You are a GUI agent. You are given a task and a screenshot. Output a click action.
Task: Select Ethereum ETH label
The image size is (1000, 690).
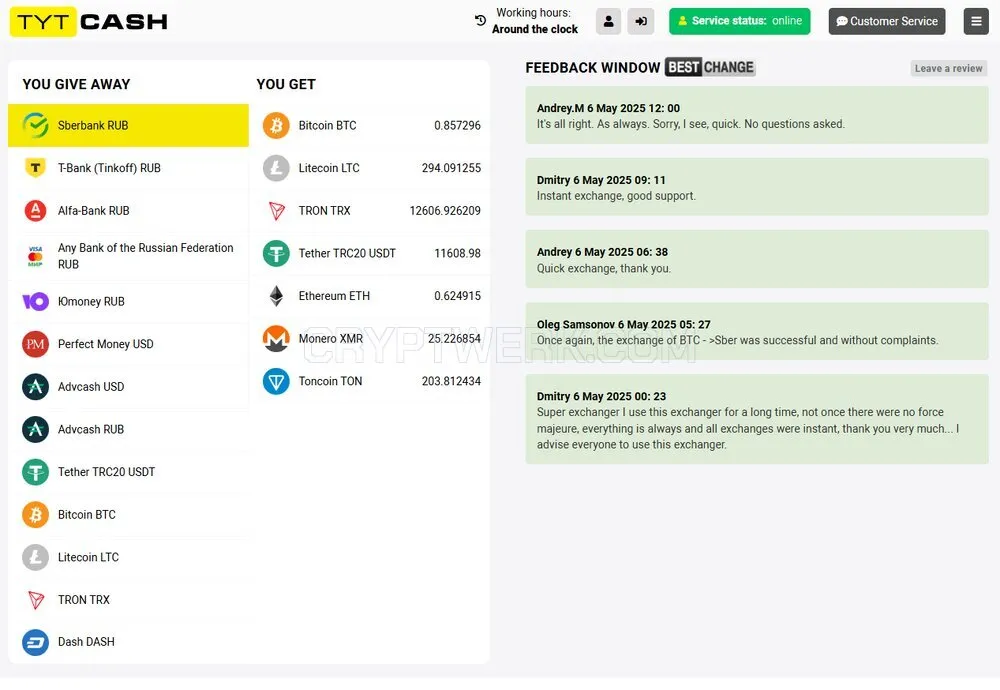pyautogui.click(x=334, y=296)
